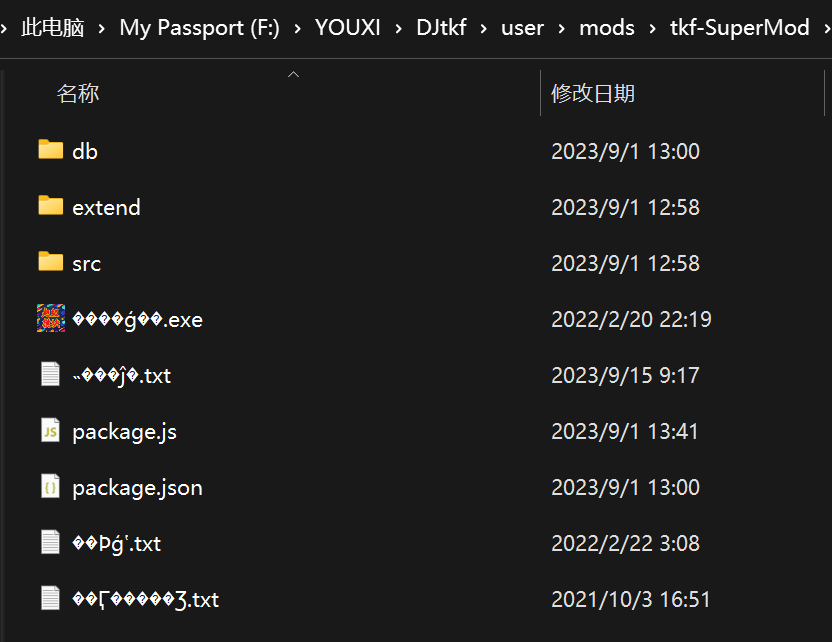This screenshot has height=642, width=832.
Task: Select the package.json file name
Action: (x=137, y=488)
